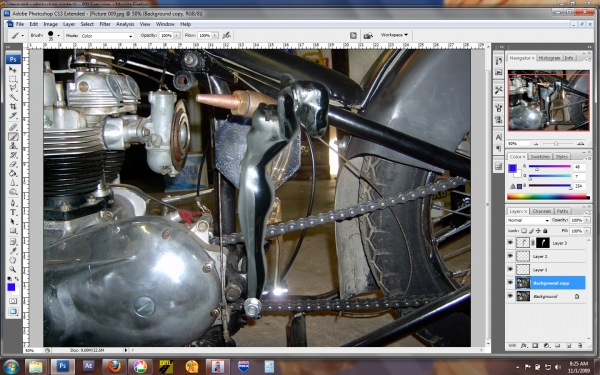Click the toolbox foreground color swatch

[11, 287]
